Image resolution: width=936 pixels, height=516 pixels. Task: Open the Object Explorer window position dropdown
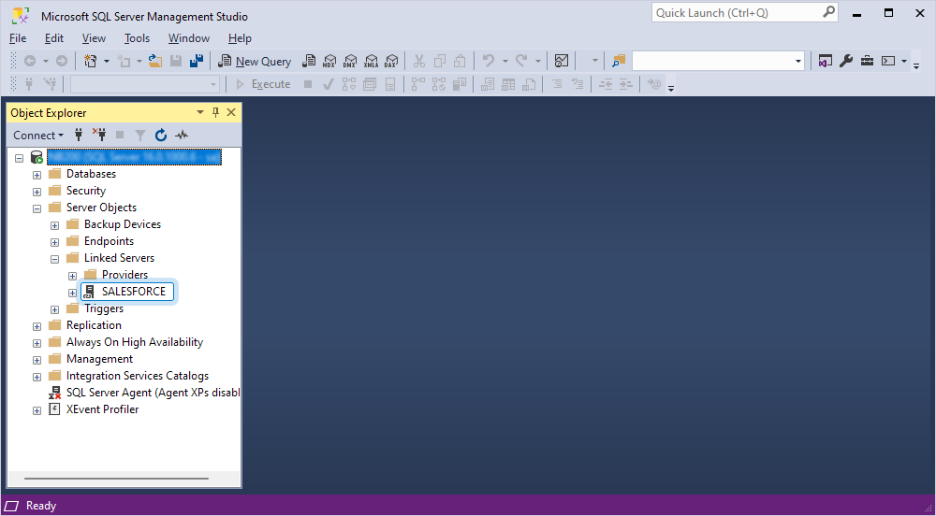click(200, 113)
